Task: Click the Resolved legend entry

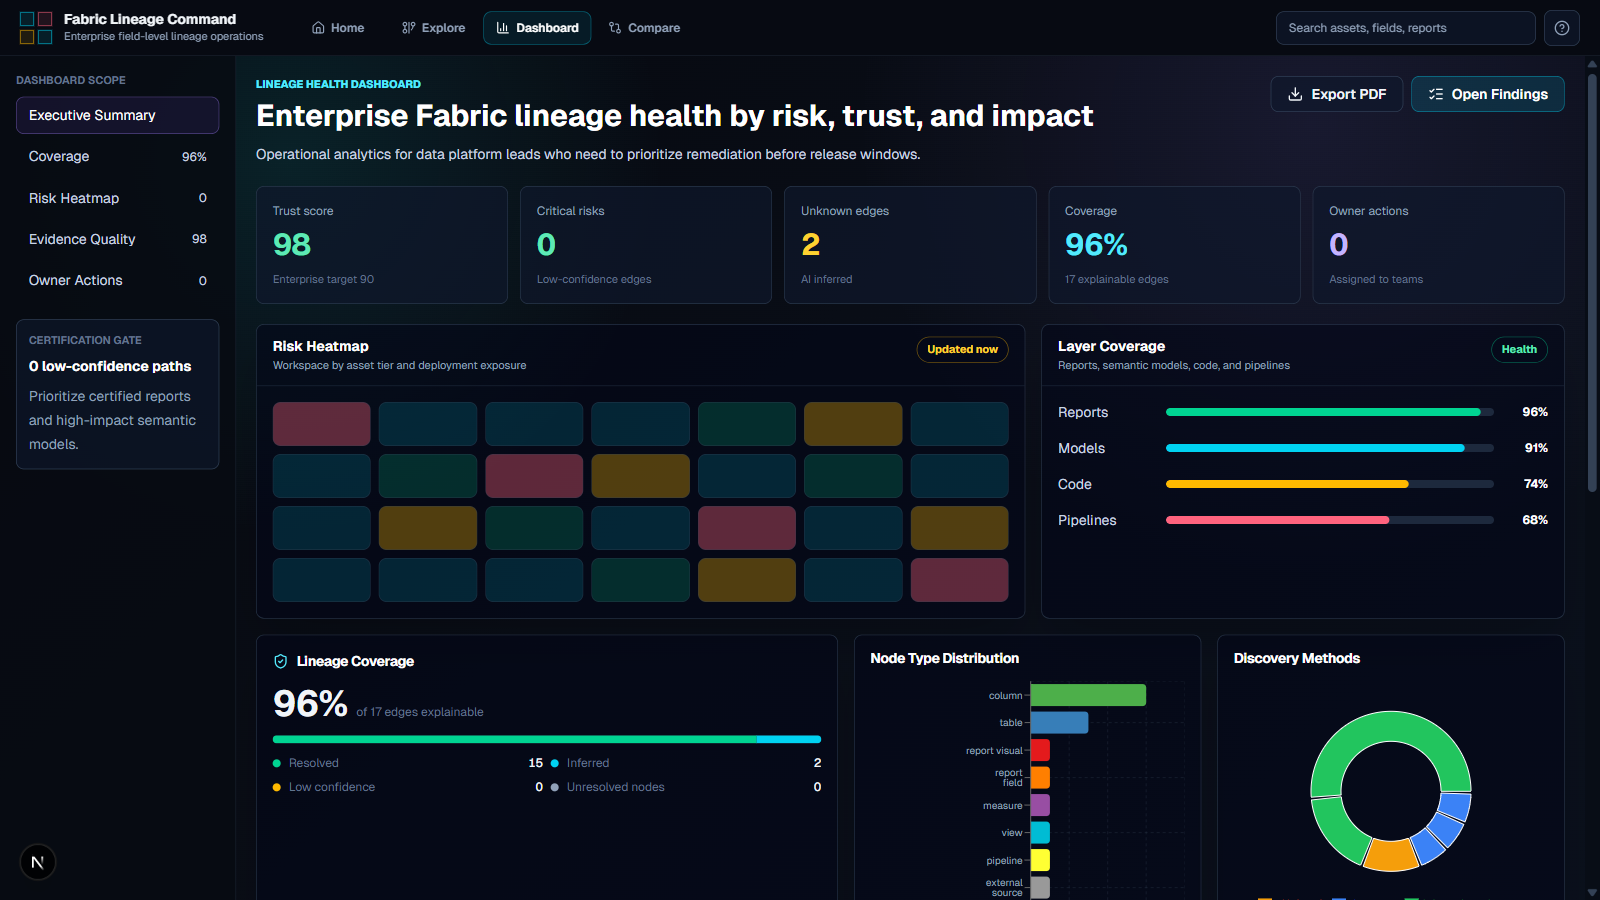Action: click(x=408, y=763)
